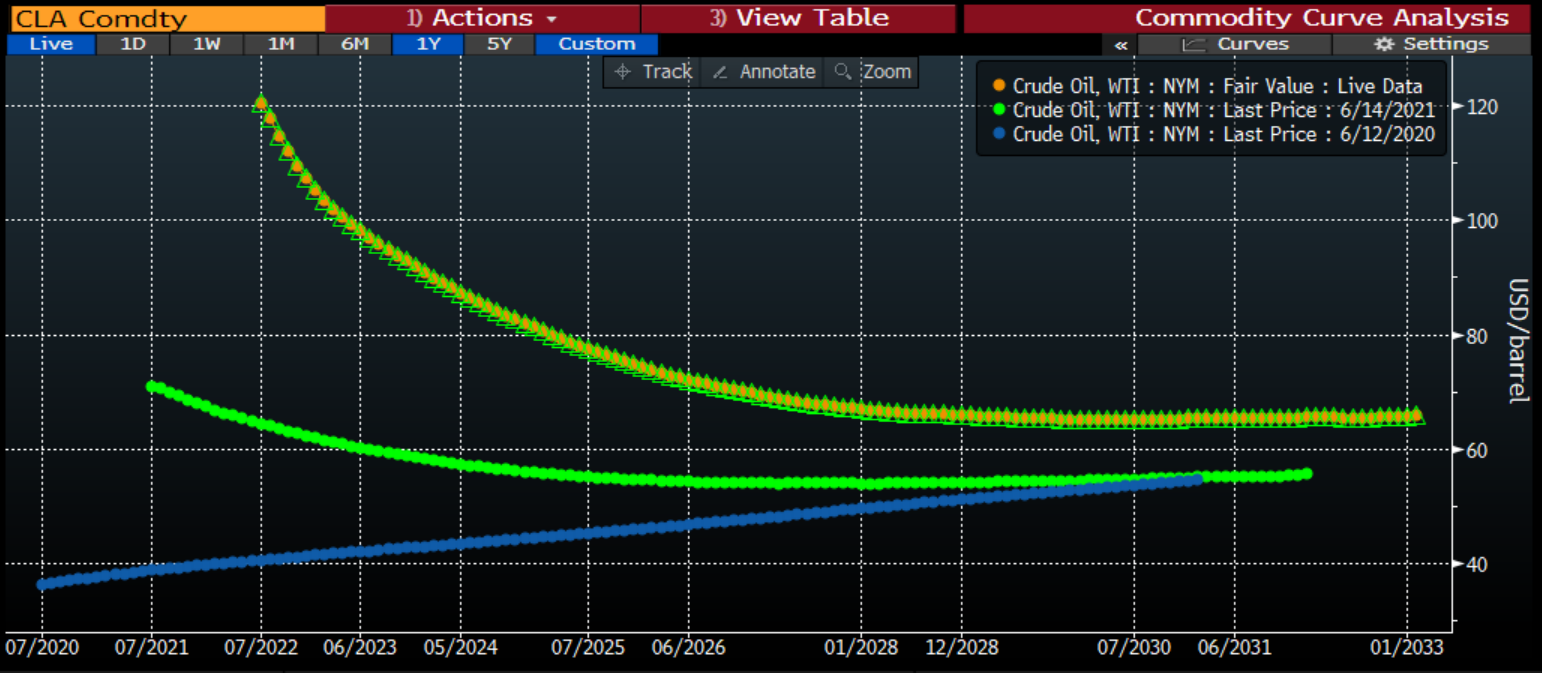Image resolution: width=1542 pixels, height=673 pixels.
Task: Open the Curves chart icon panel
Action: click(x=1193, y=44)
